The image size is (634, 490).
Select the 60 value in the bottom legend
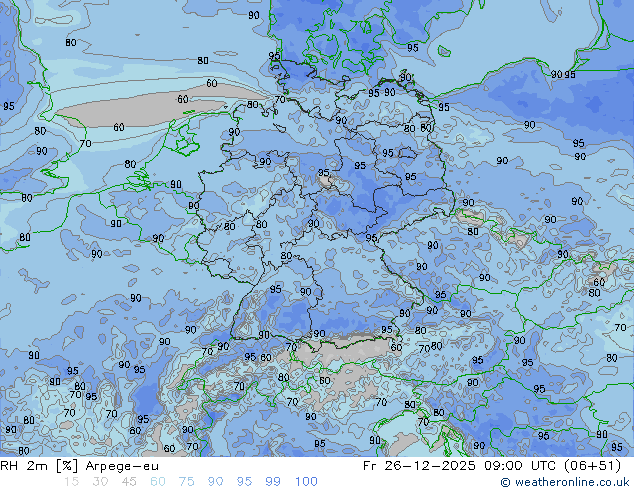pos(158,482)
